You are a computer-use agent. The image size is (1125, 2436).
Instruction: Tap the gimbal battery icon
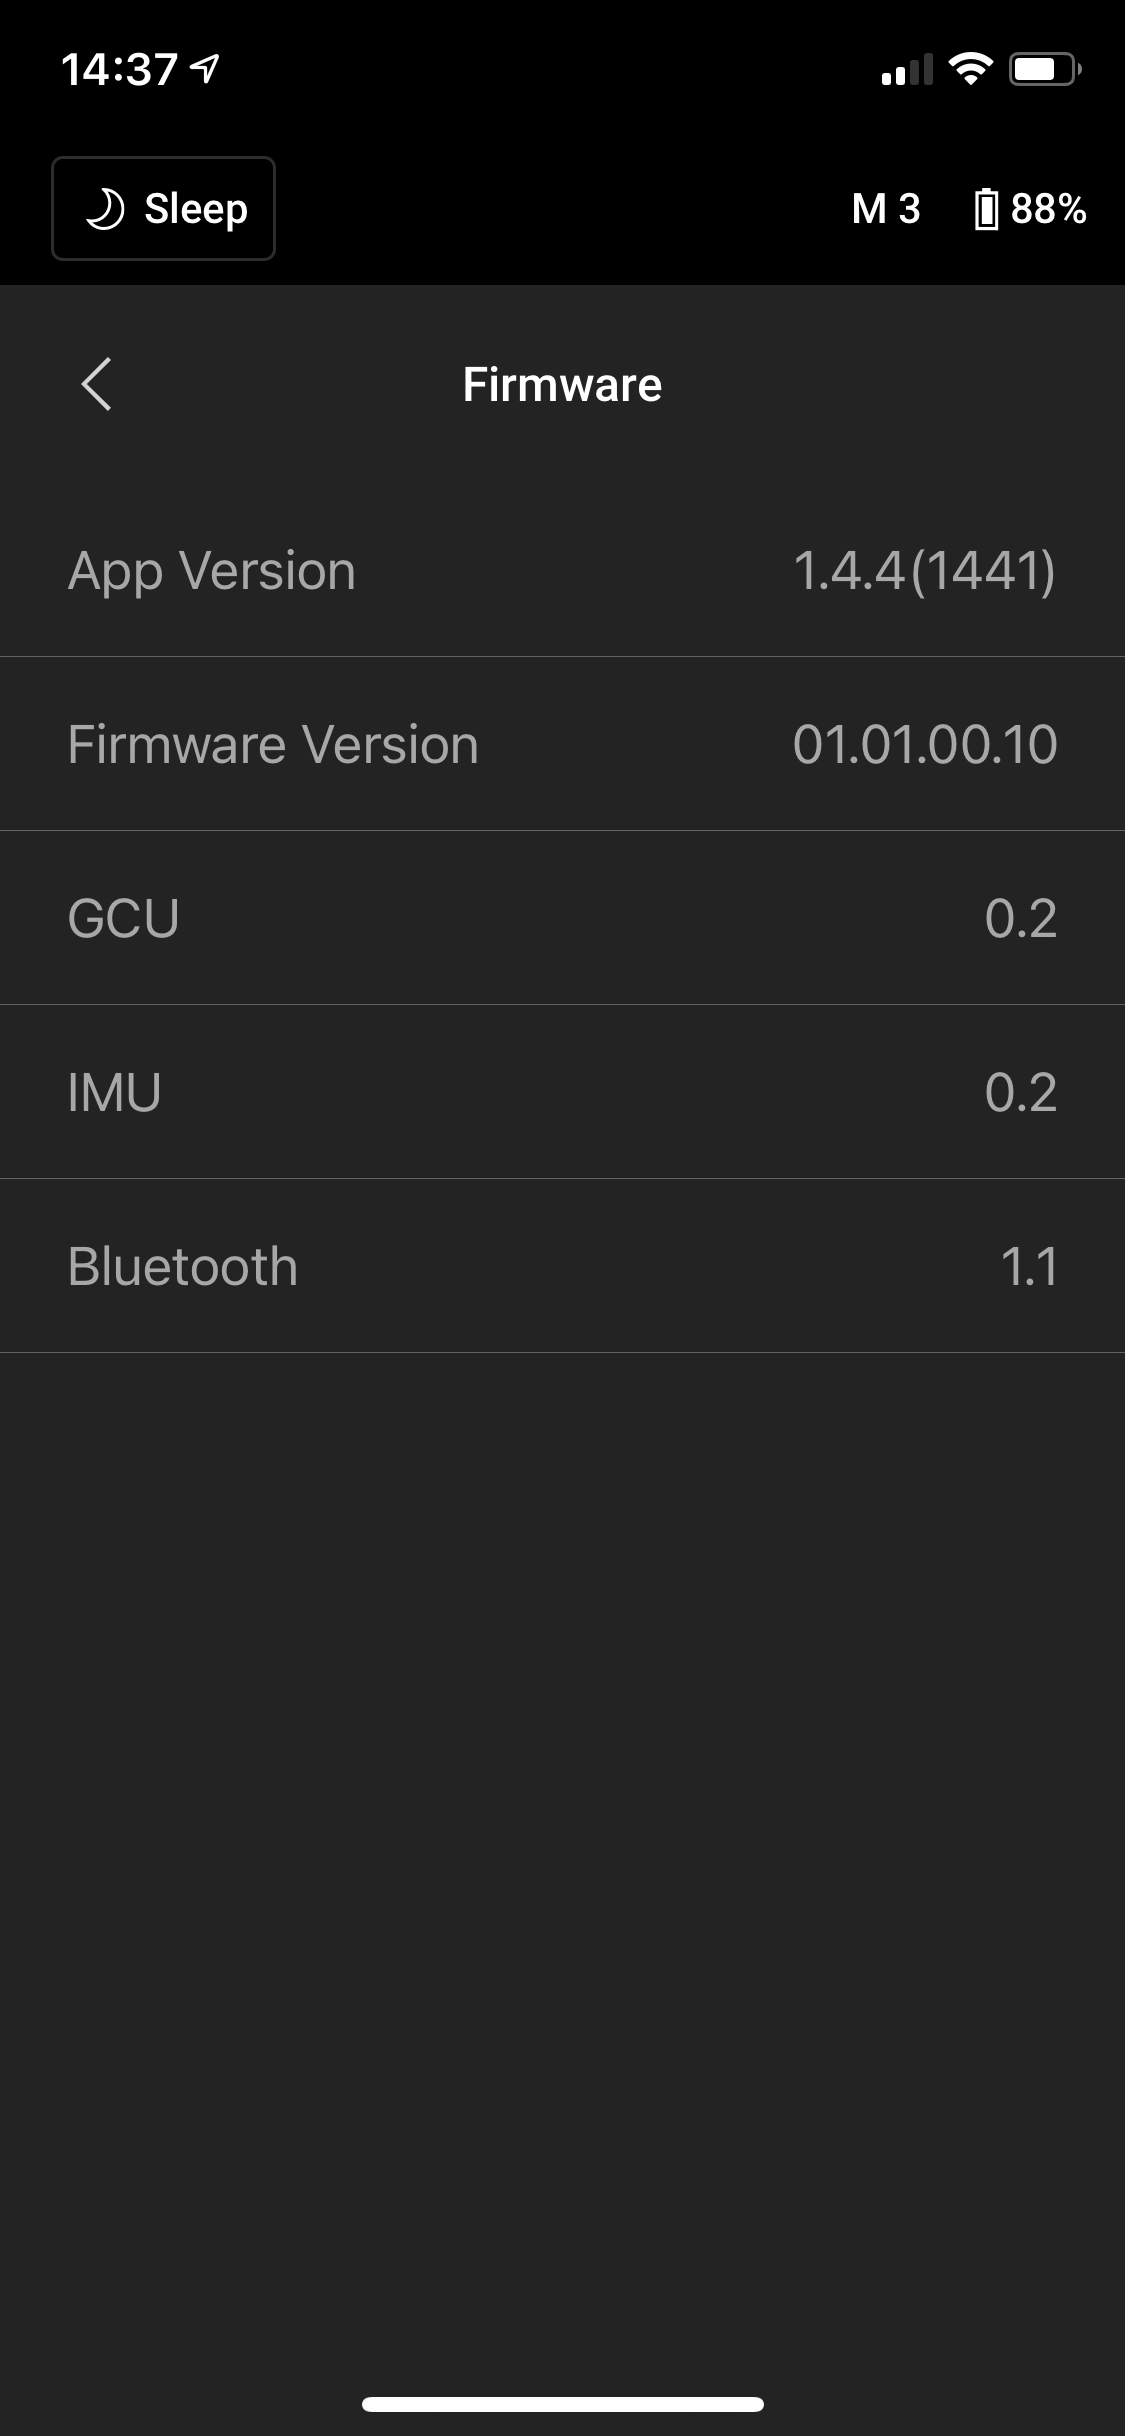(x=986, y=209)
